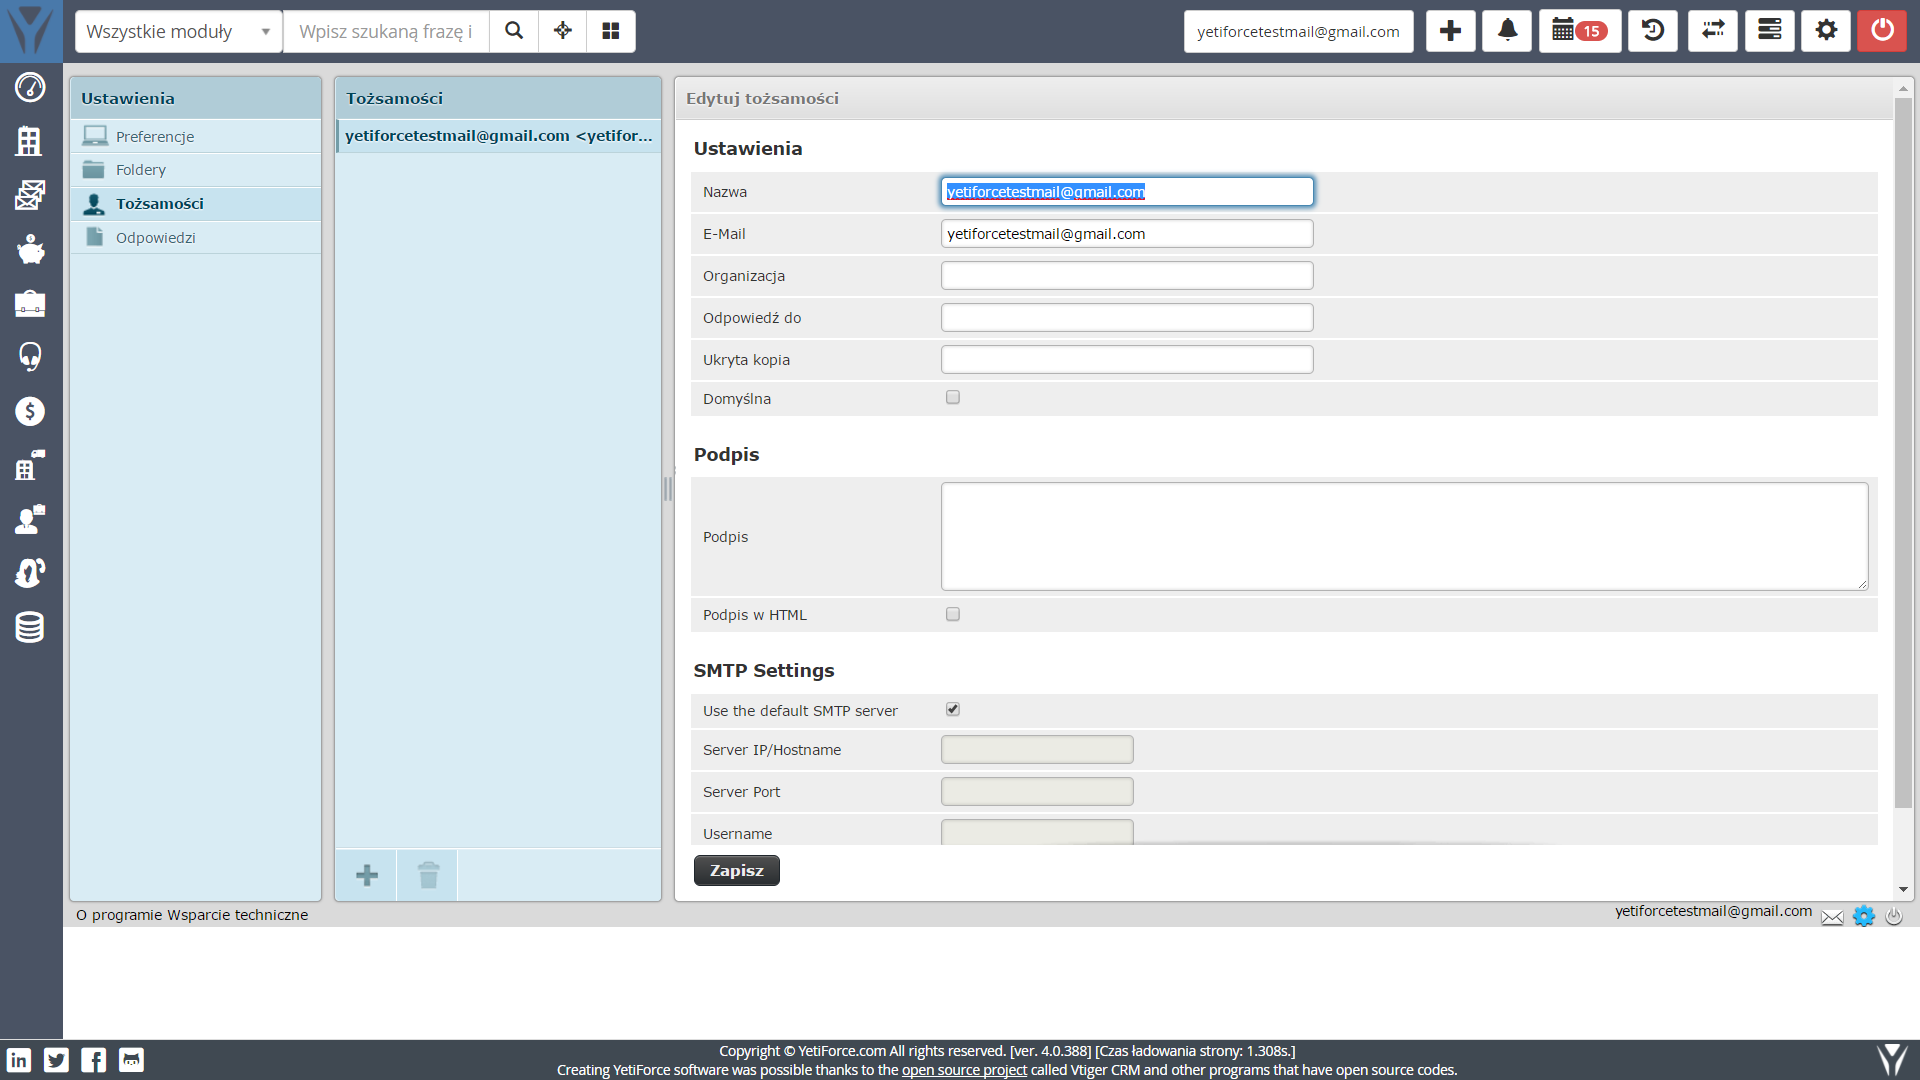The image size is (1920, 1080).
Task: Follow the open source project link
Action: (x=964, y=1070)
